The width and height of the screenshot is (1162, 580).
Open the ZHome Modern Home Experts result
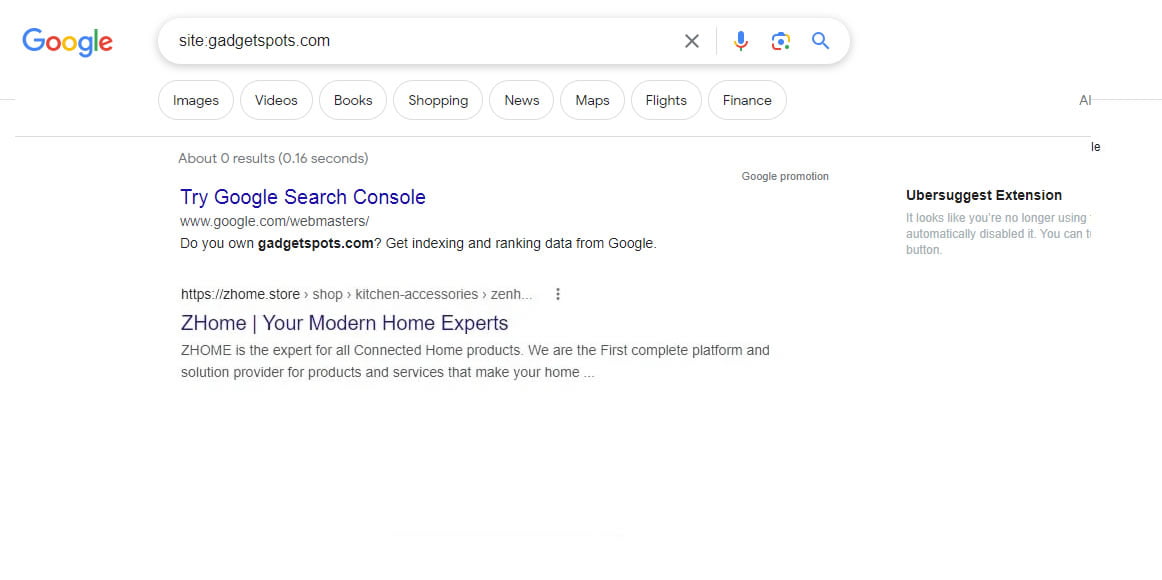[x=344, y=323]
